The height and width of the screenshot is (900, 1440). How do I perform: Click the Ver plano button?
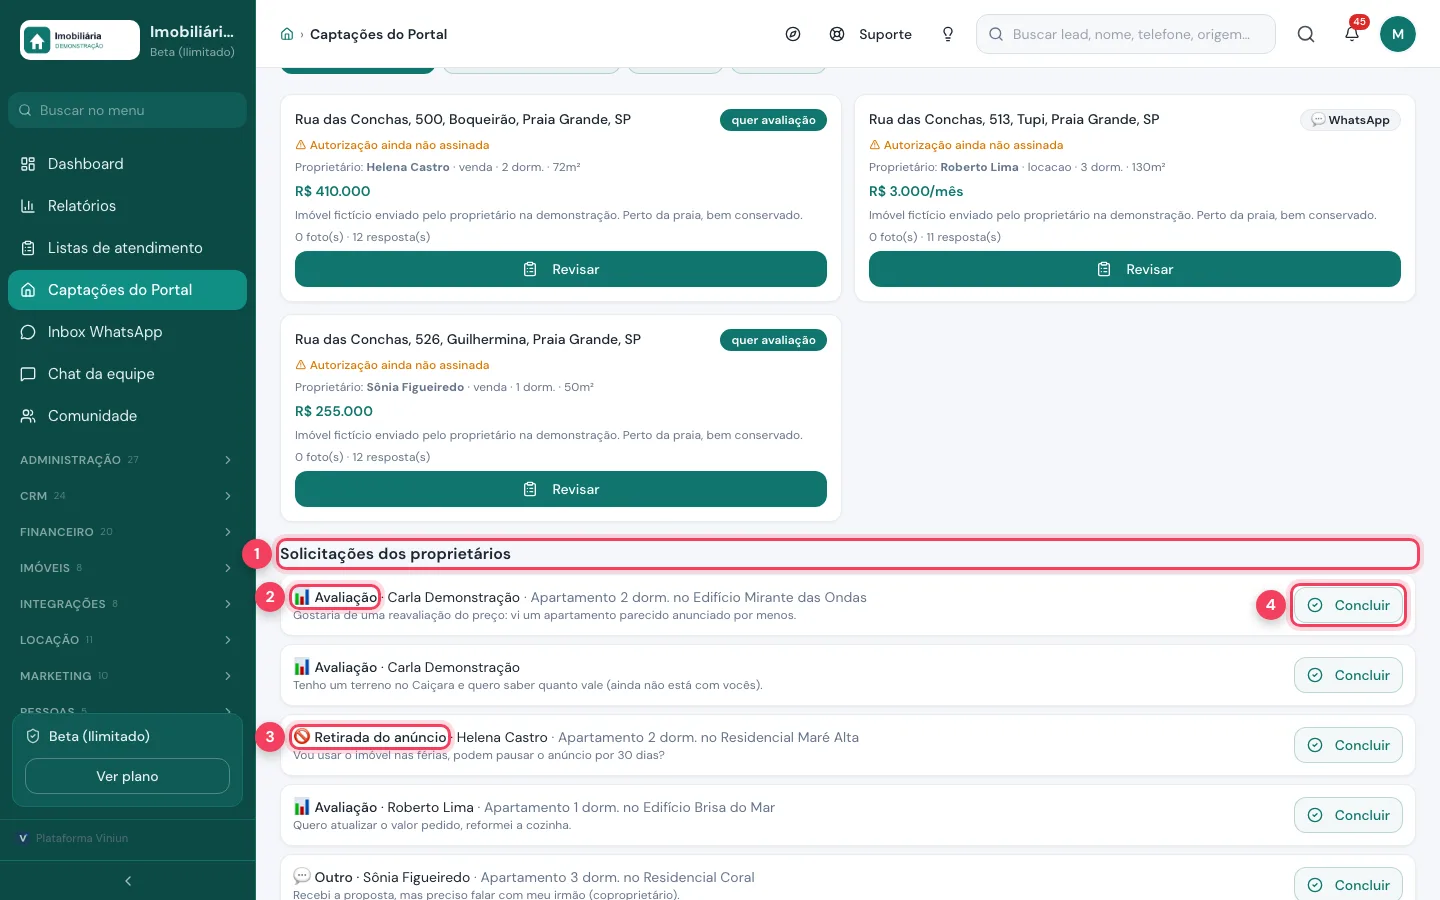[127, 776]
